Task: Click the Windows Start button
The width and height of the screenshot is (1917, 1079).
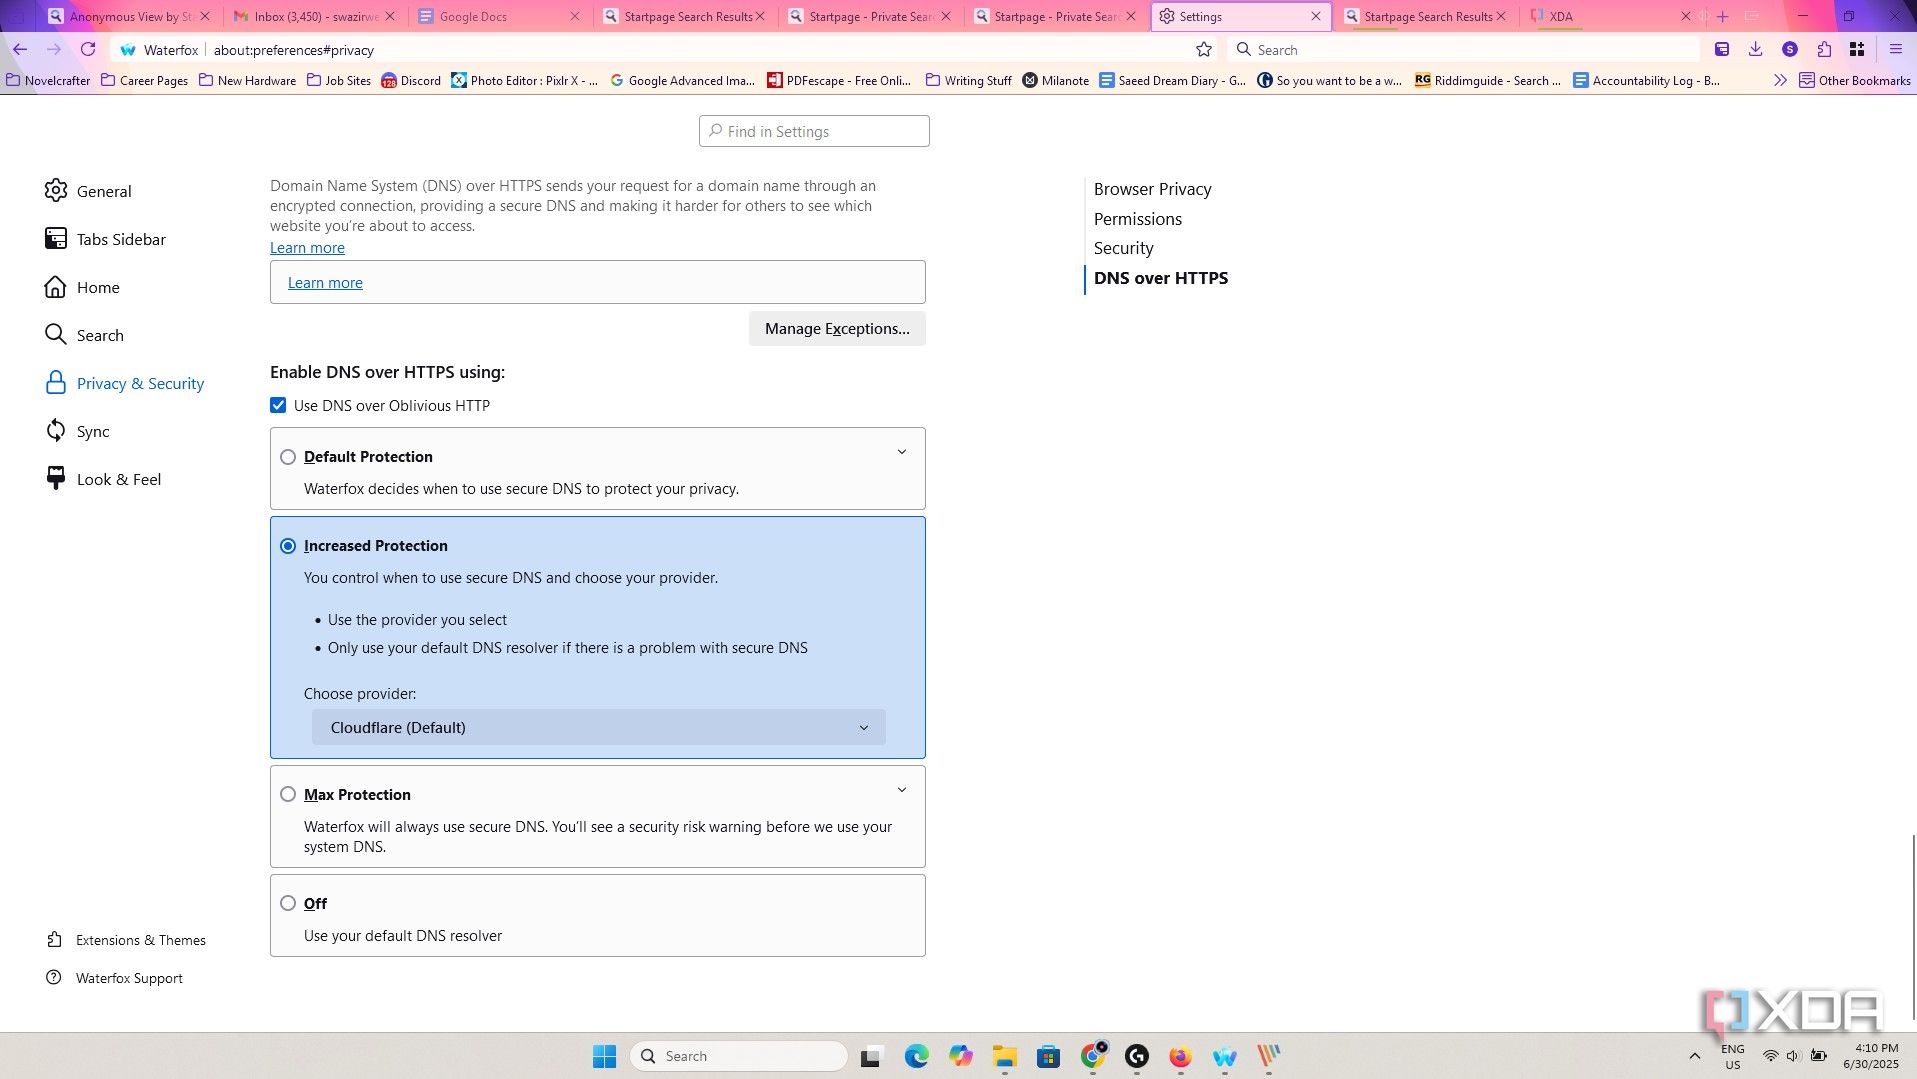Action: (604, 1056)
